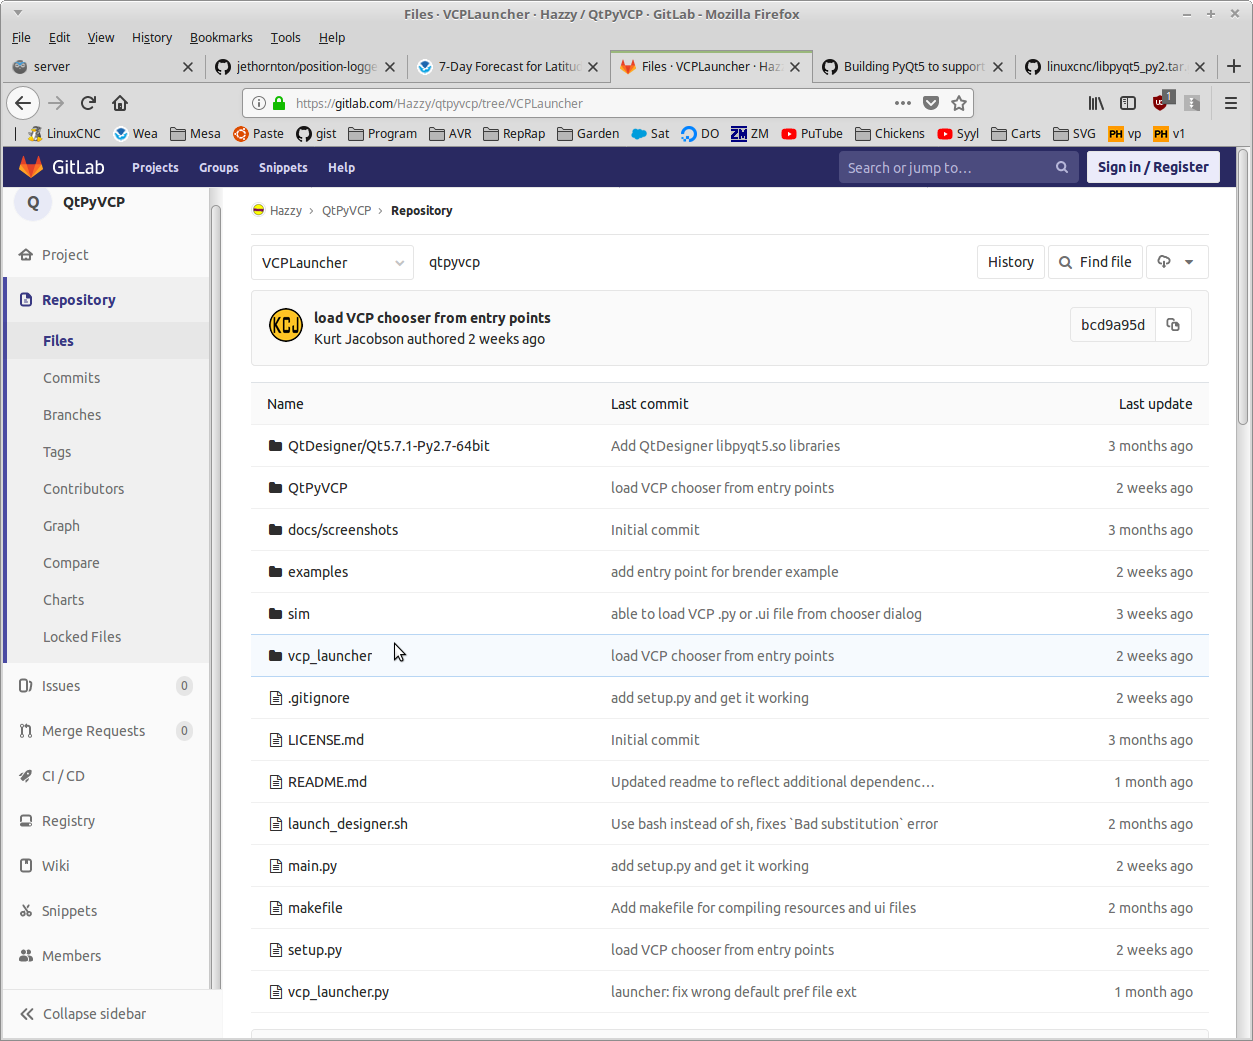Viewport: 1253px width, 1041px height.
Task: Open the docs/screenshots folder
Action: (x=343, y=530)
